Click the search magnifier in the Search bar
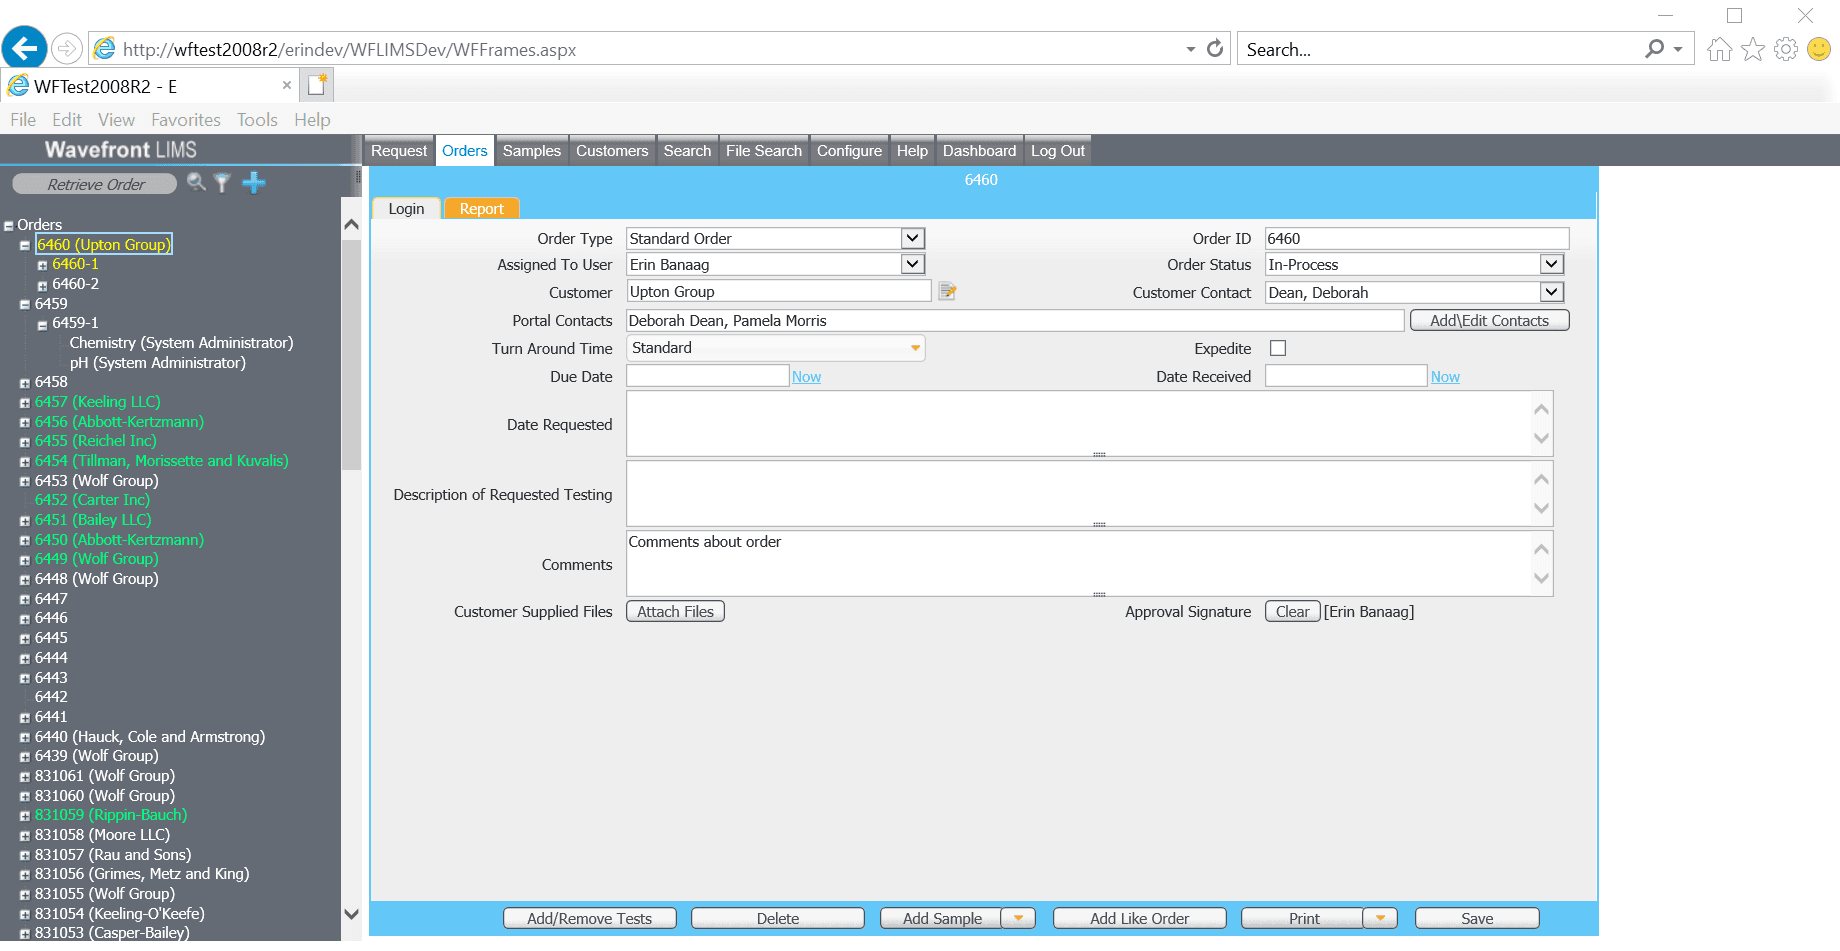Viewport: 1840px width, 951px height. [1655, 48]
